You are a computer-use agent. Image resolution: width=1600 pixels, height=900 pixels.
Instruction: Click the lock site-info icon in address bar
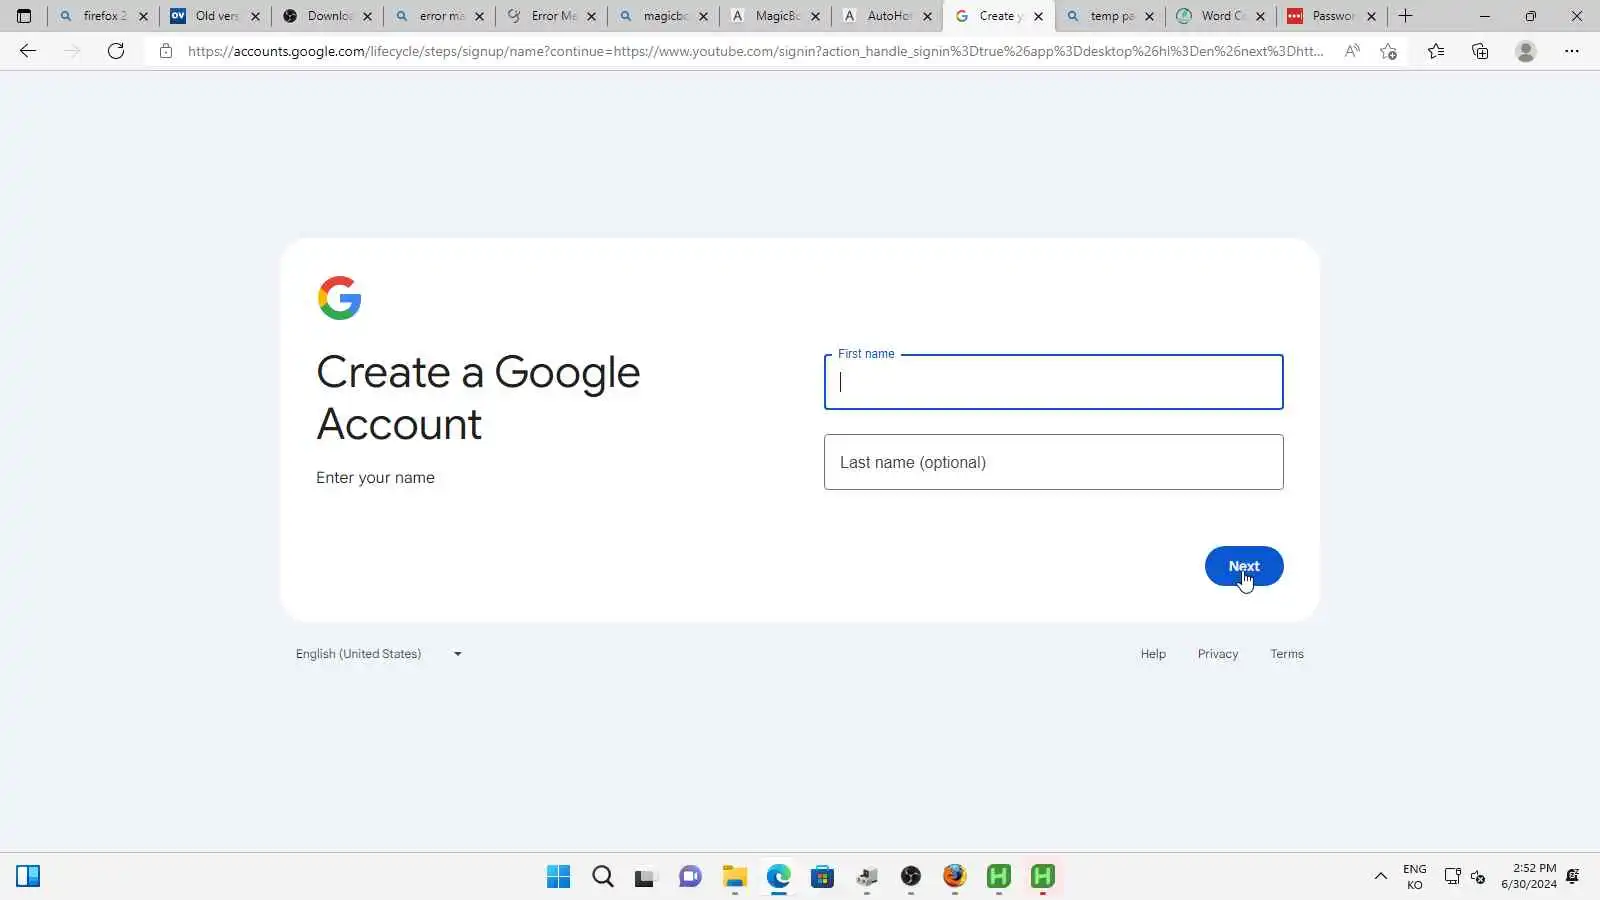click(166, 51)
